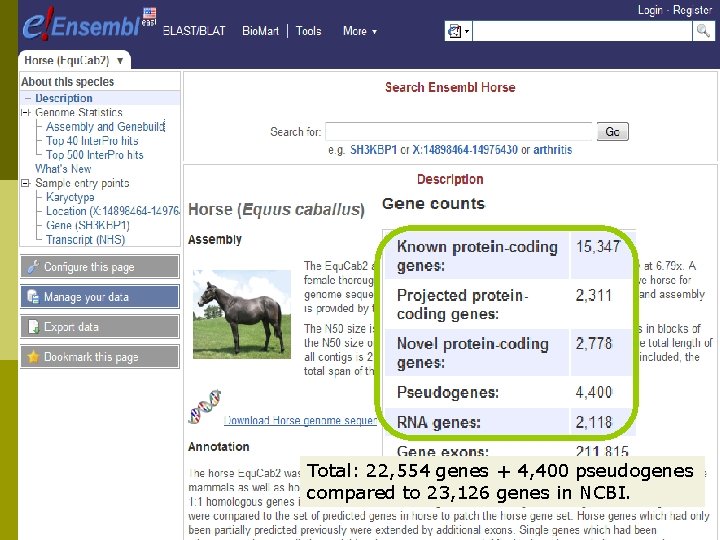Viewport: 720px width, 540px height.
Task: Click the star icon on Bookmark this page
Action: pyautogui.click(x=33, y=357)
